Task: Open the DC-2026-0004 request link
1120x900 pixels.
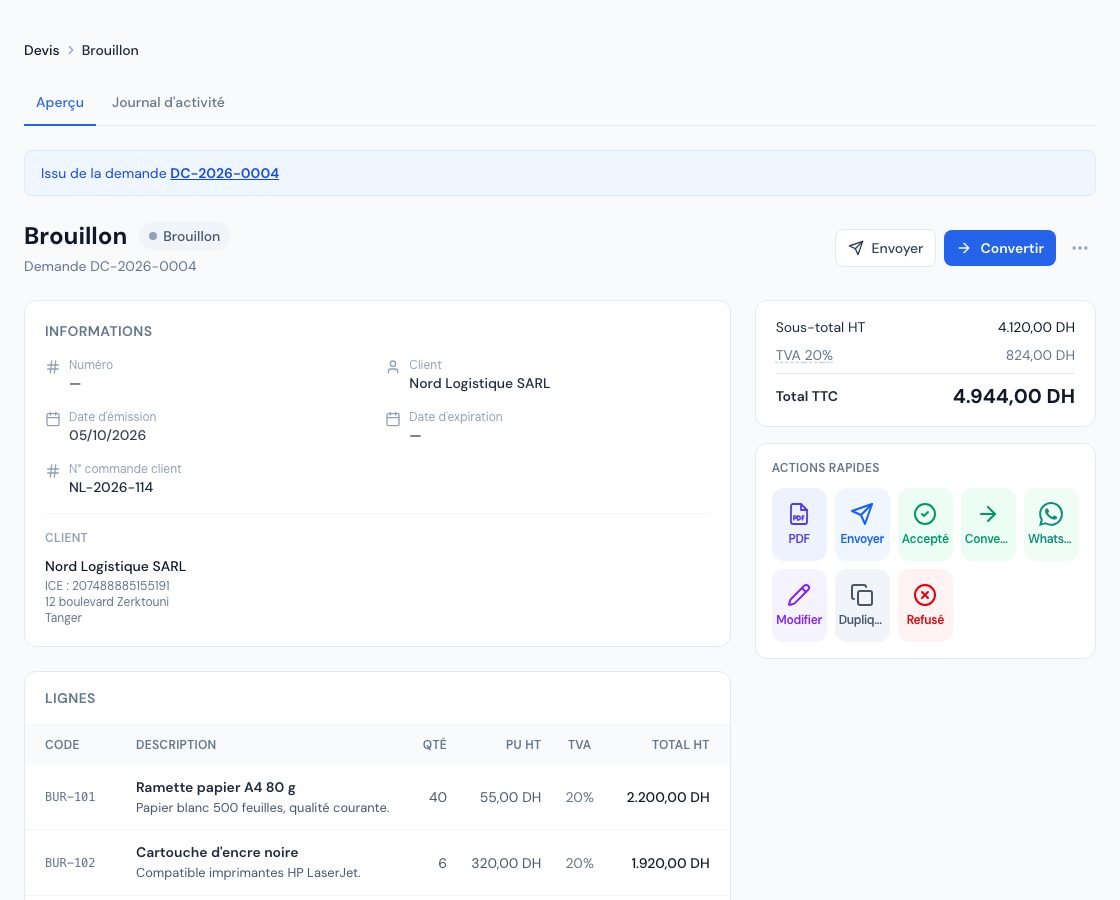Action: pyautogui.click(x=224, y=173)
